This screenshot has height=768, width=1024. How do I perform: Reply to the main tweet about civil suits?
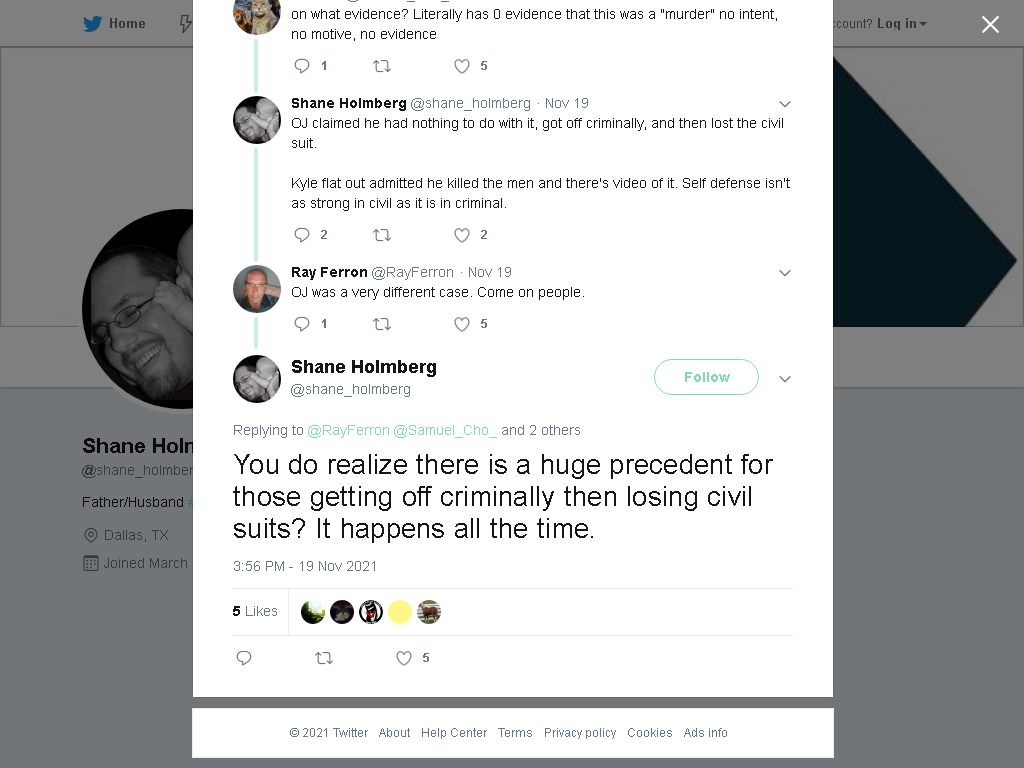(244, 658)
